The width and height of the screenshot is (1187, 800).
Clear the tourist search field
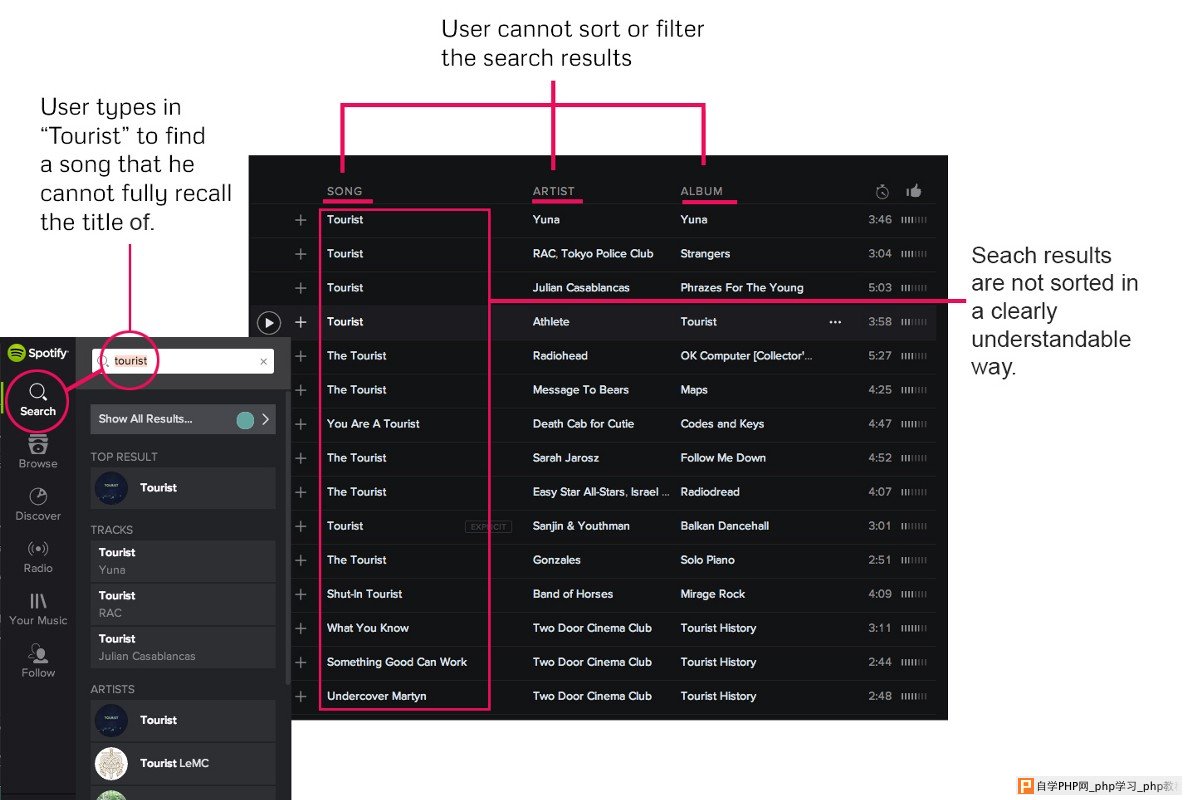263,361
